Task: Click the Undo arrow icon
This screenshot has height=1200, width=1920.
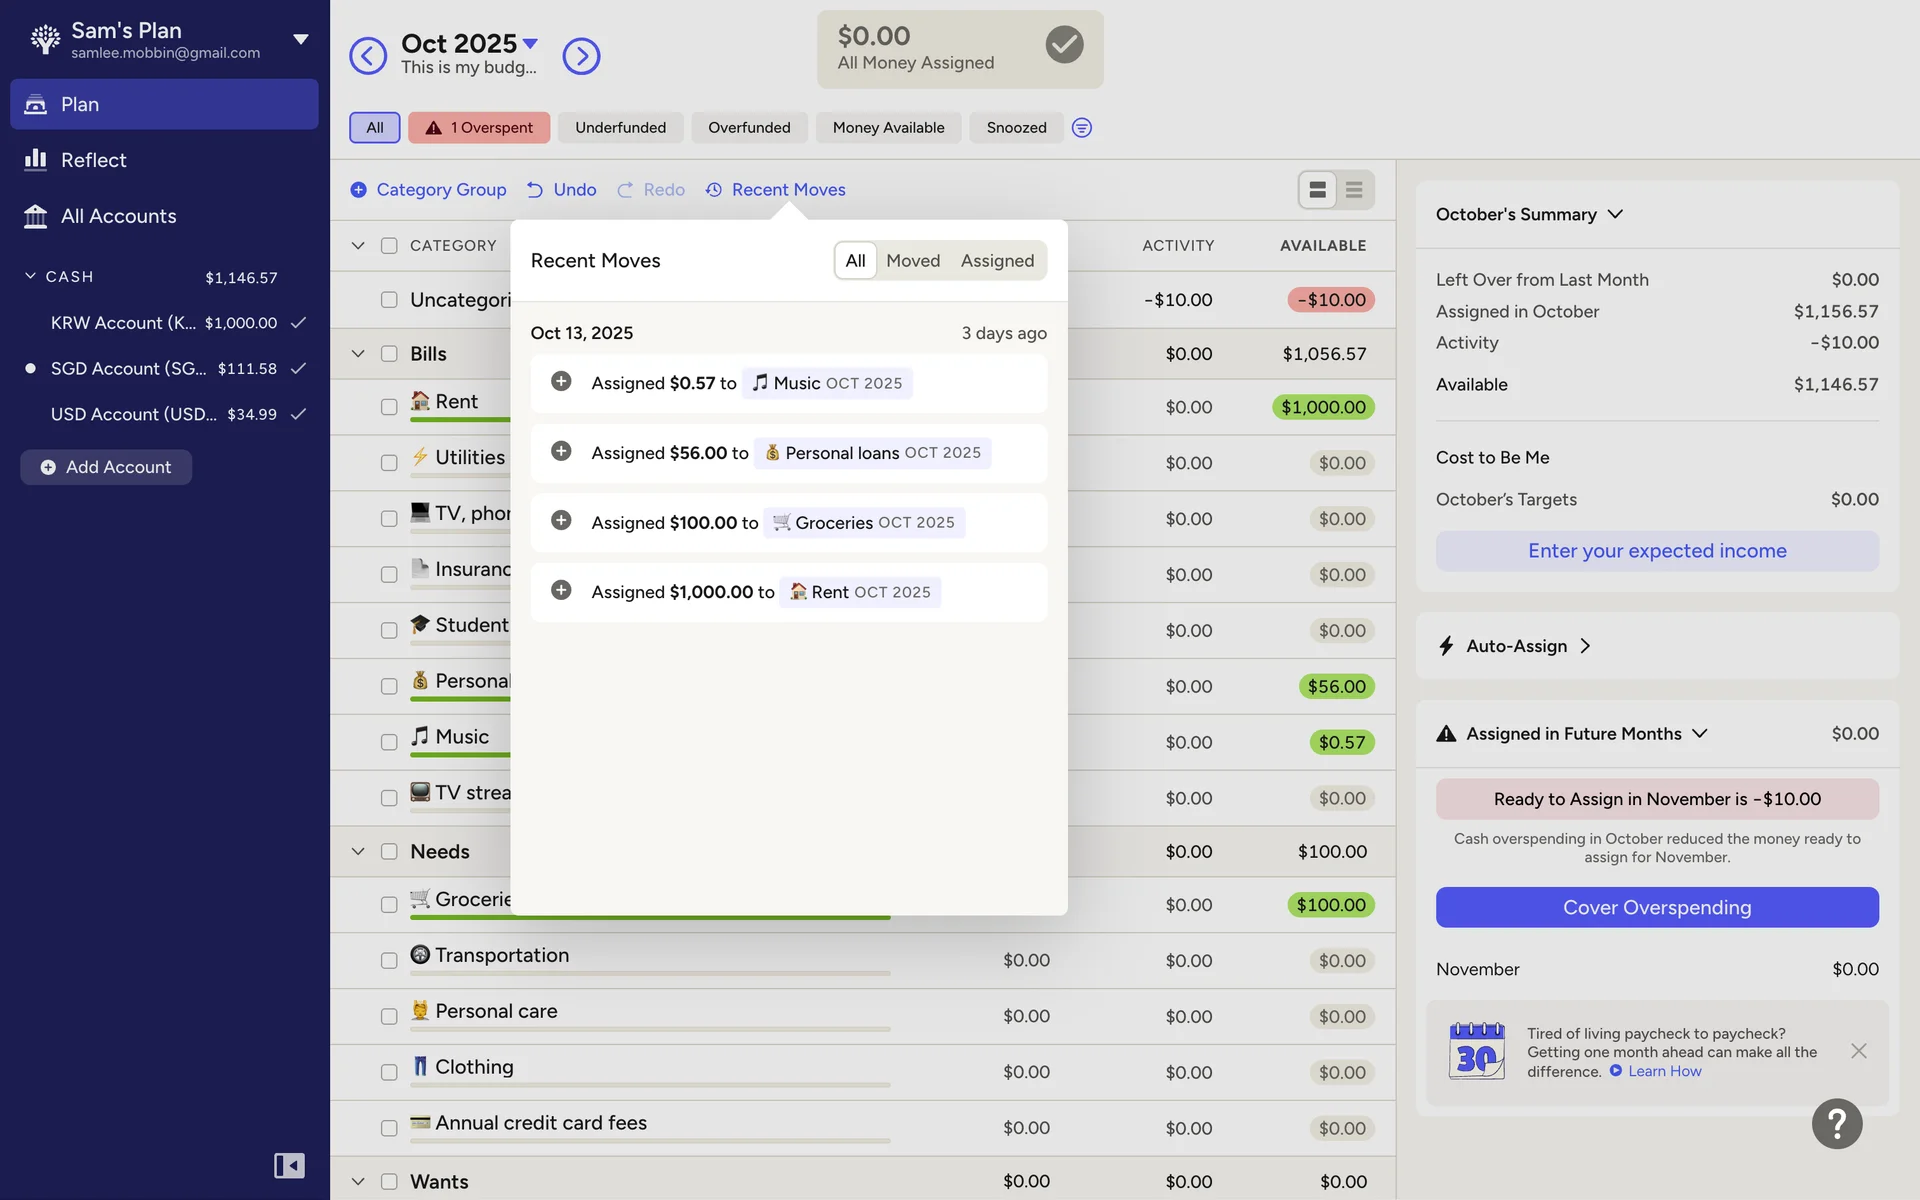Action: pyautogui.click(x=535, y=190)
